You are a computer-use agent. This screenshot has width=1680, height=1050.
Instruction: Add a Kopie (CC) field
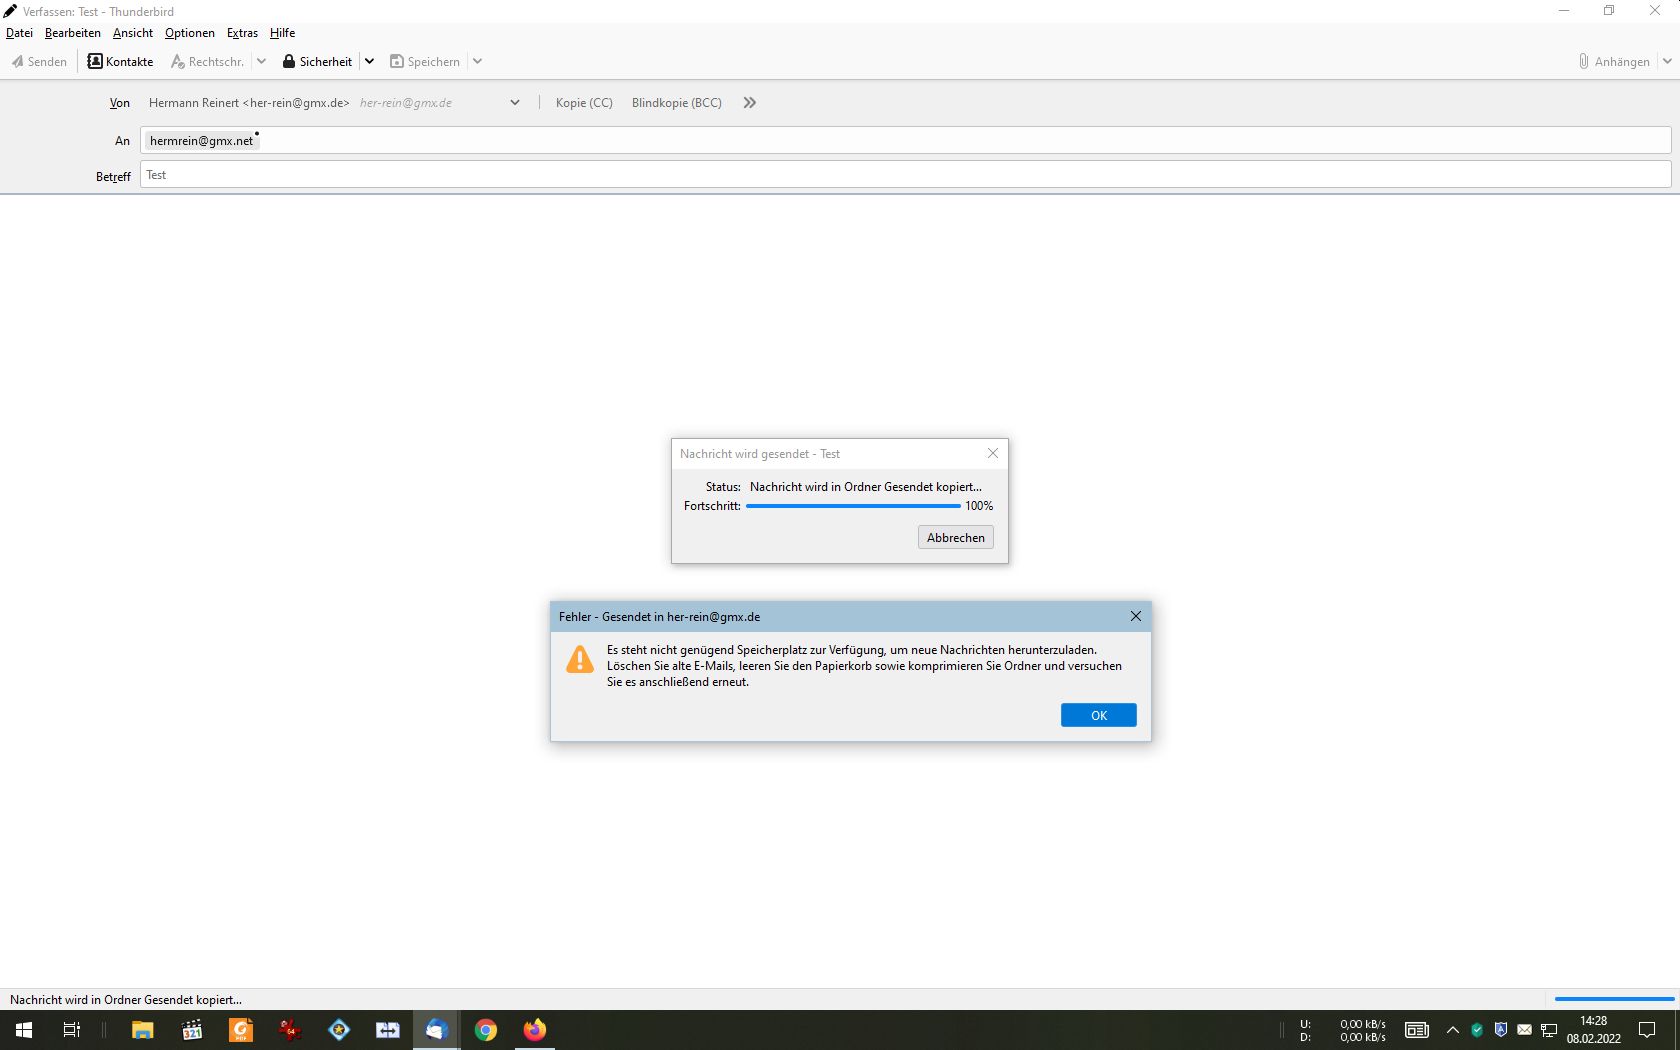584,103
